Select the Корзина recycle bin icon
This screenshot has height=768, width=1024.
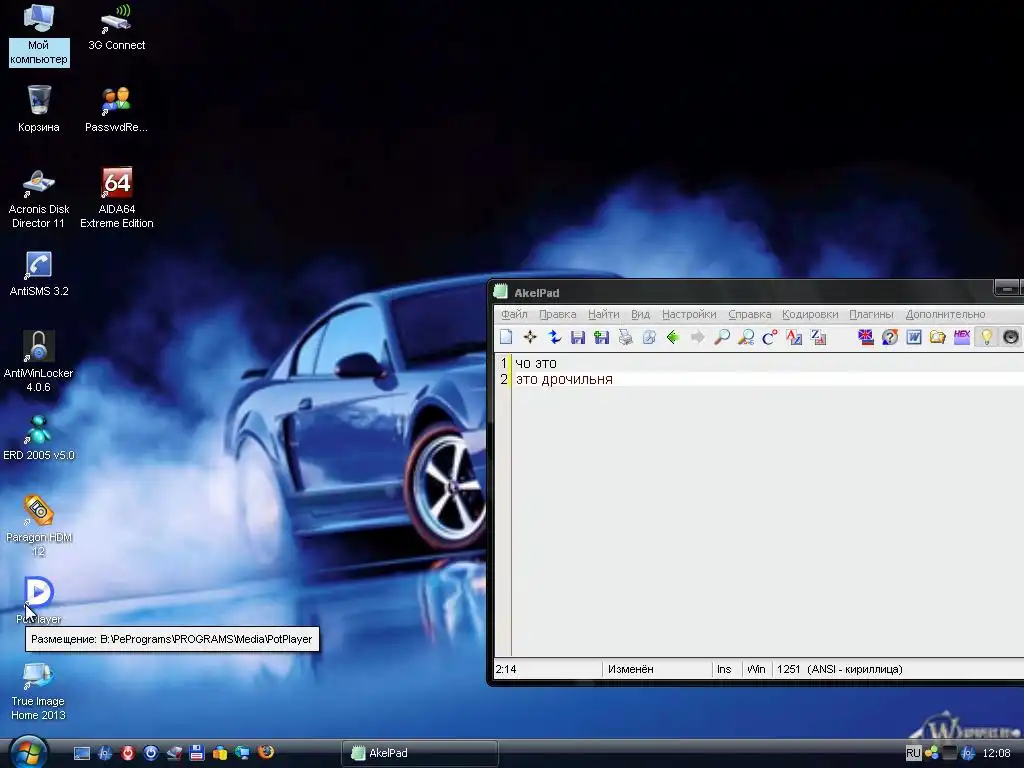pos(39,108)
